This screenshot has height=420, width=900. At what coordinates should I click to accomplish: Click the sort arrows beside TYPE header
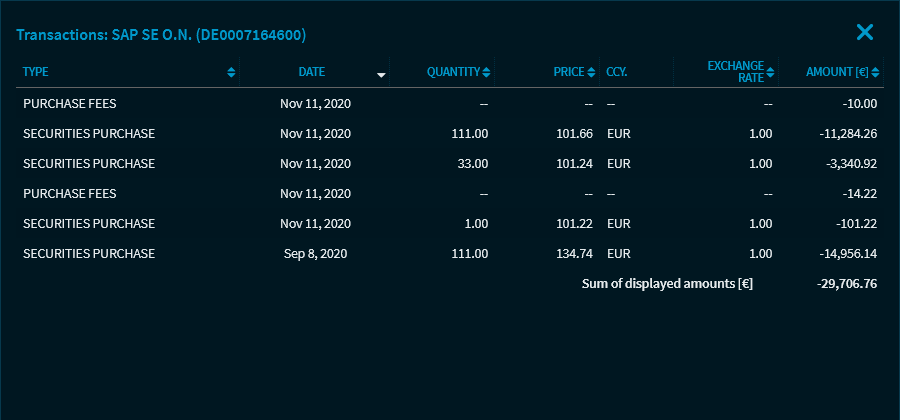232,72
